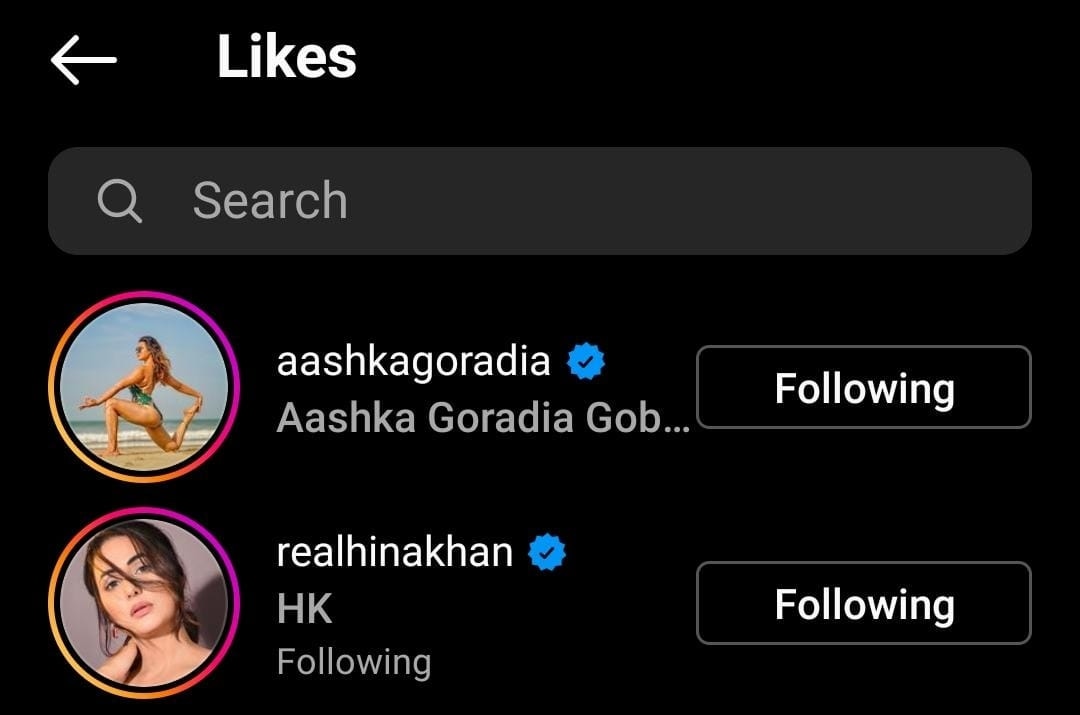Click the Likes page title
Image resolution: width=1080 pixels, height=715 pixels.
(287, 56)
